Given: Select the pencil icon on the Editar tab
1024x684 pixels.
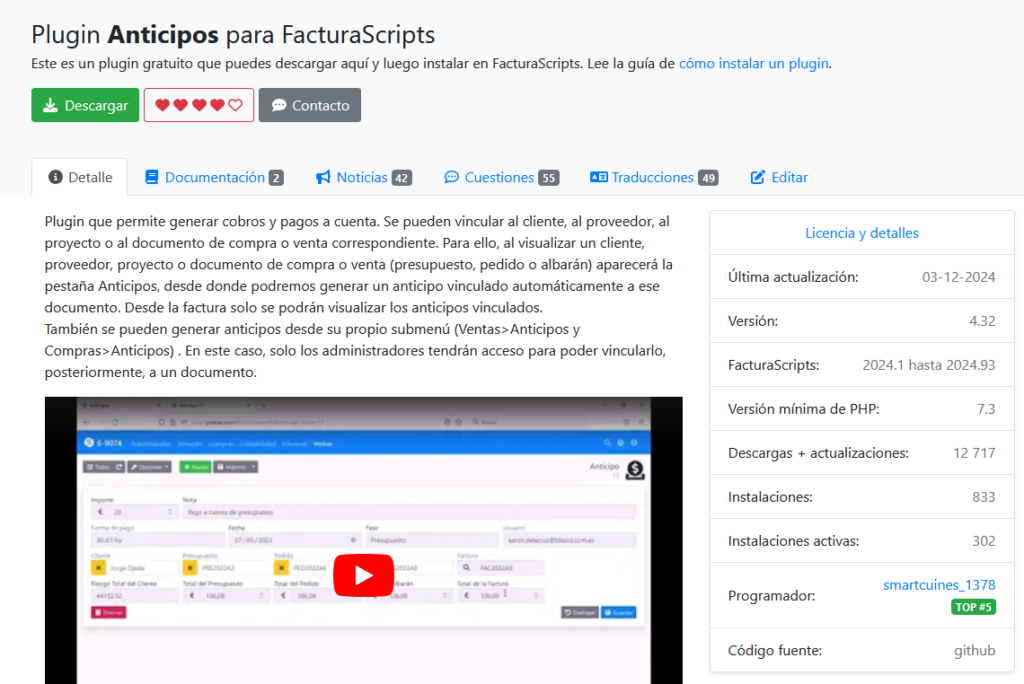Looking at the screenshot, I should 761,177.
